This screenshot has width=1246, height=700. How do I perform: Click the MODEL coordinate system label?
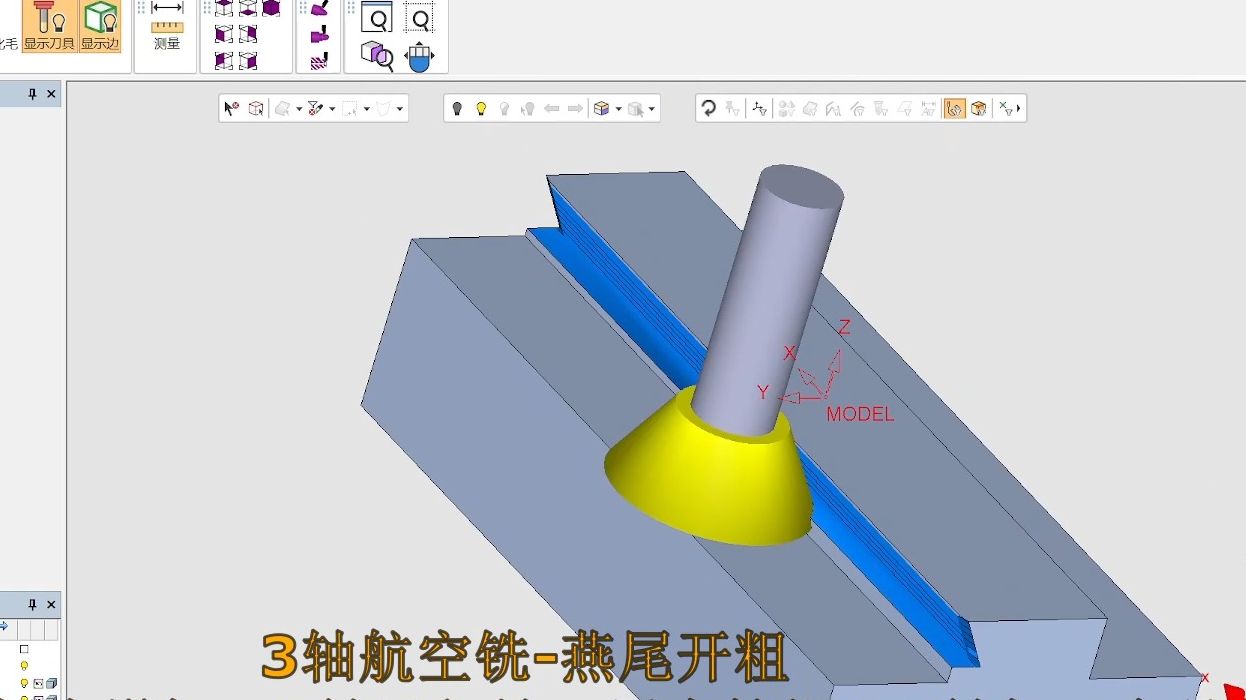click(859, 414)
